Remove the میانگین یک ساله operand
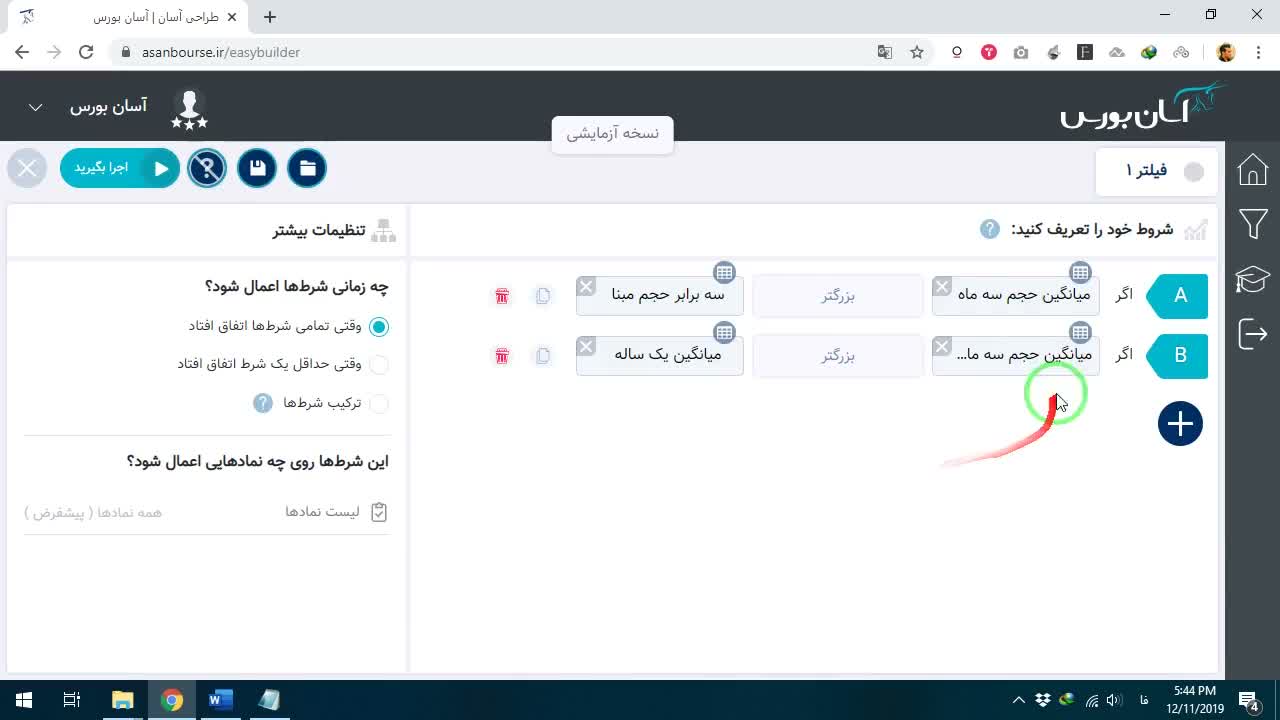The width and height of the screenshot is (1280, 720). coord(586,347)
